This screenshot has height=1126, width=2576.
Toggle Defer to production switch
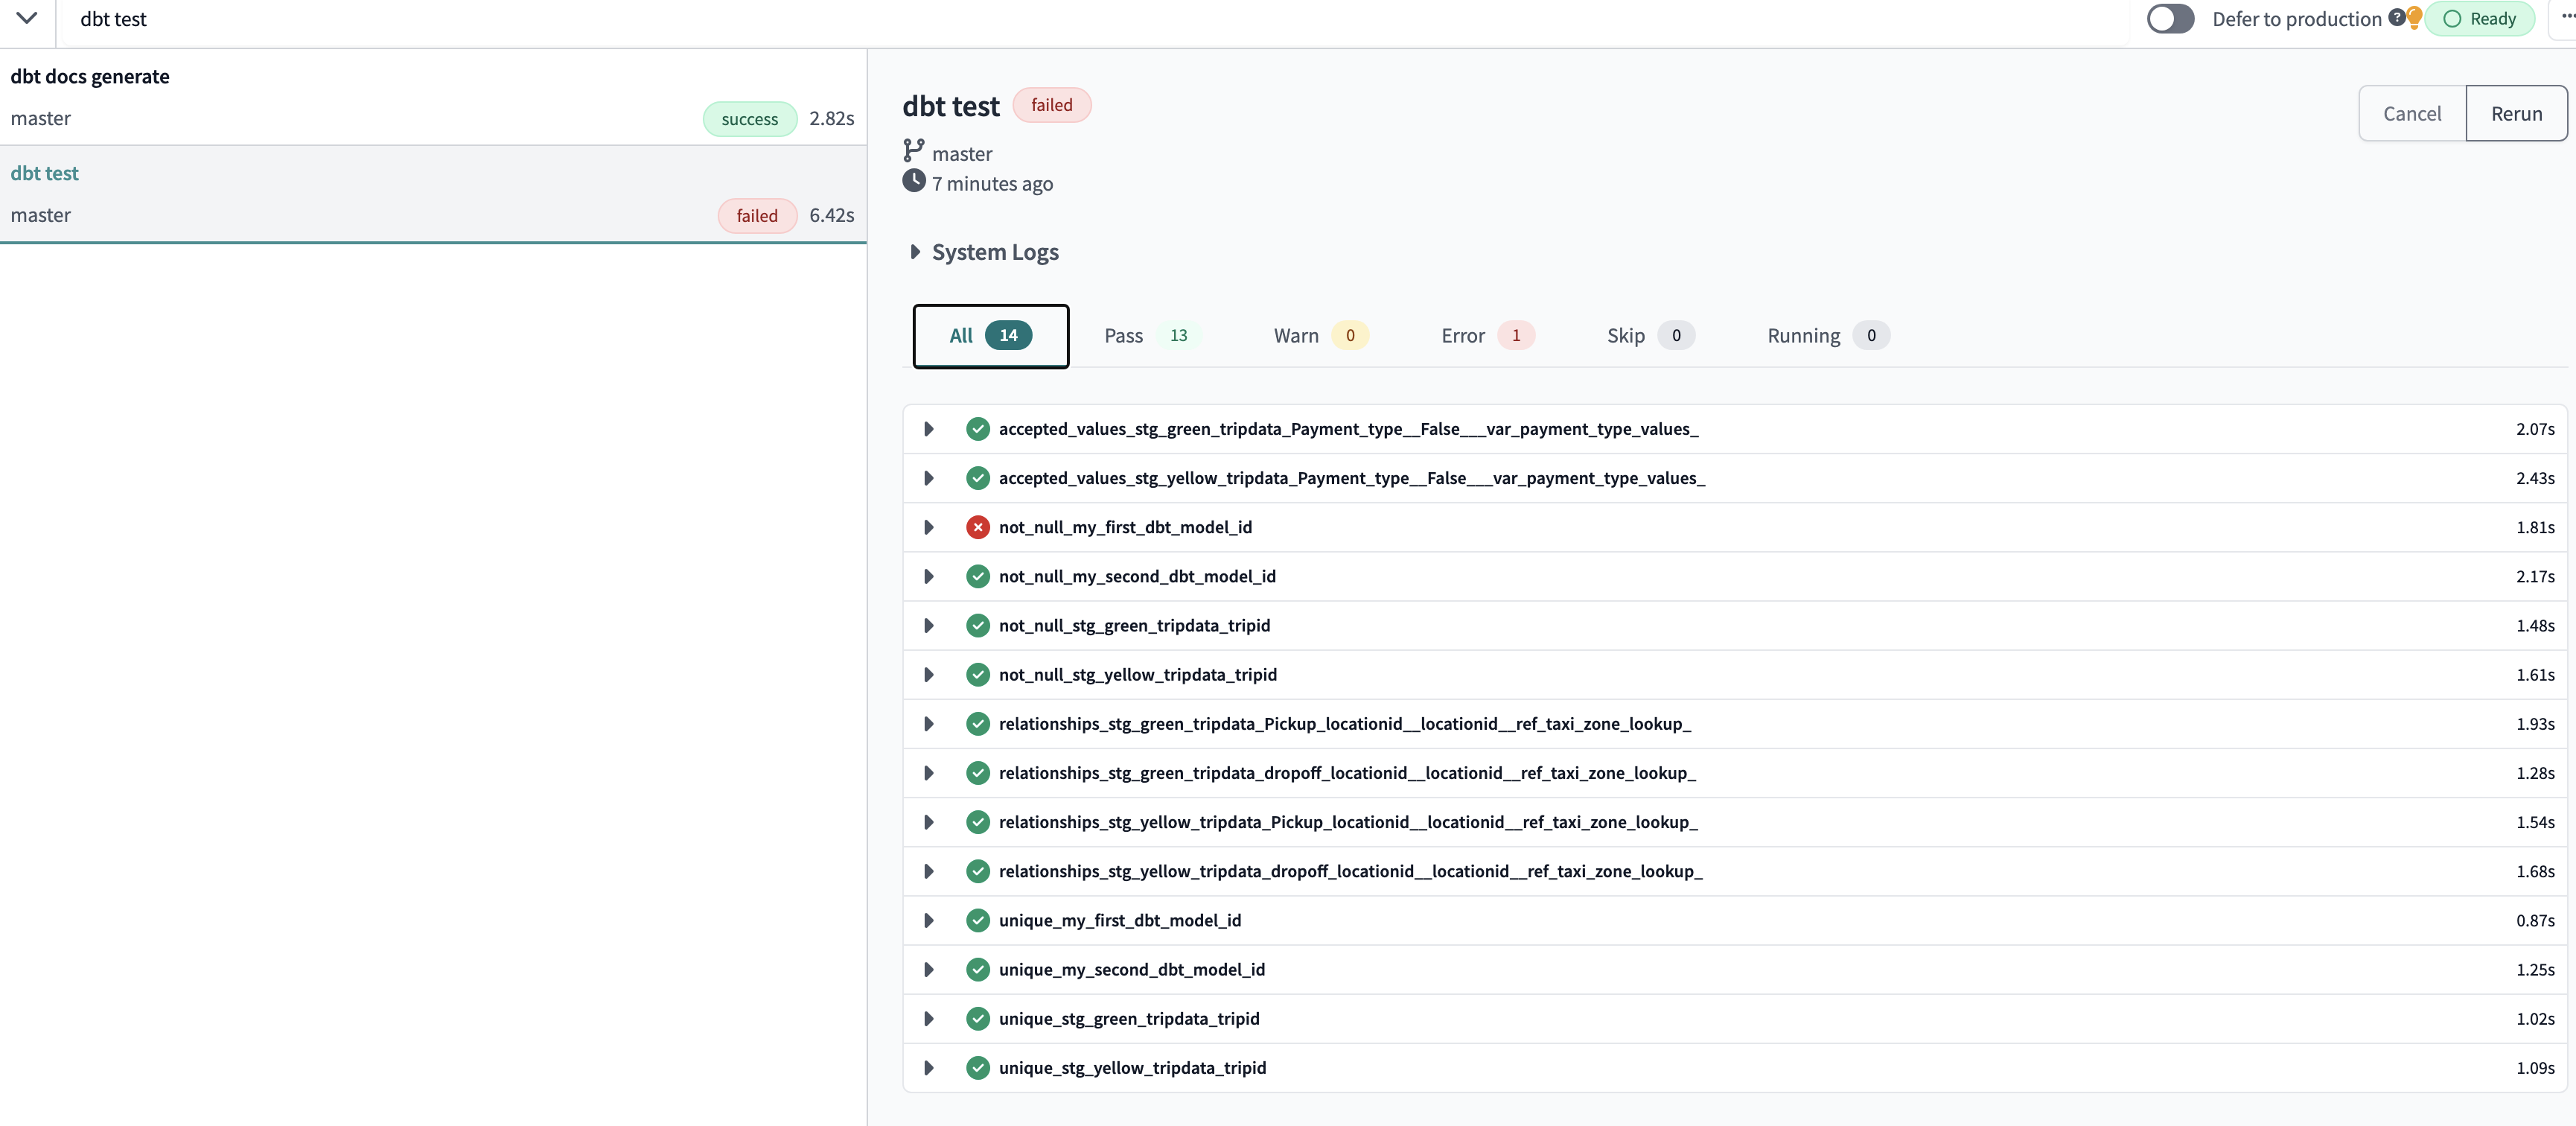[2170, 19]
